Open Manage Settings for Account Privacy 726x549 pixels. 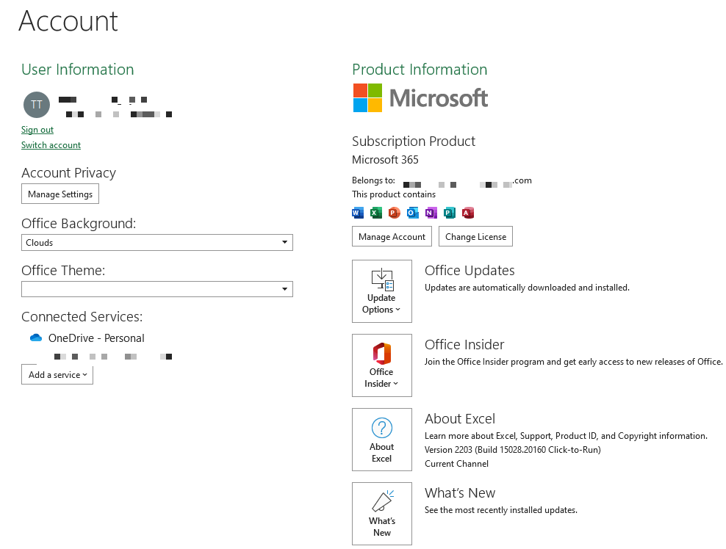60,194
